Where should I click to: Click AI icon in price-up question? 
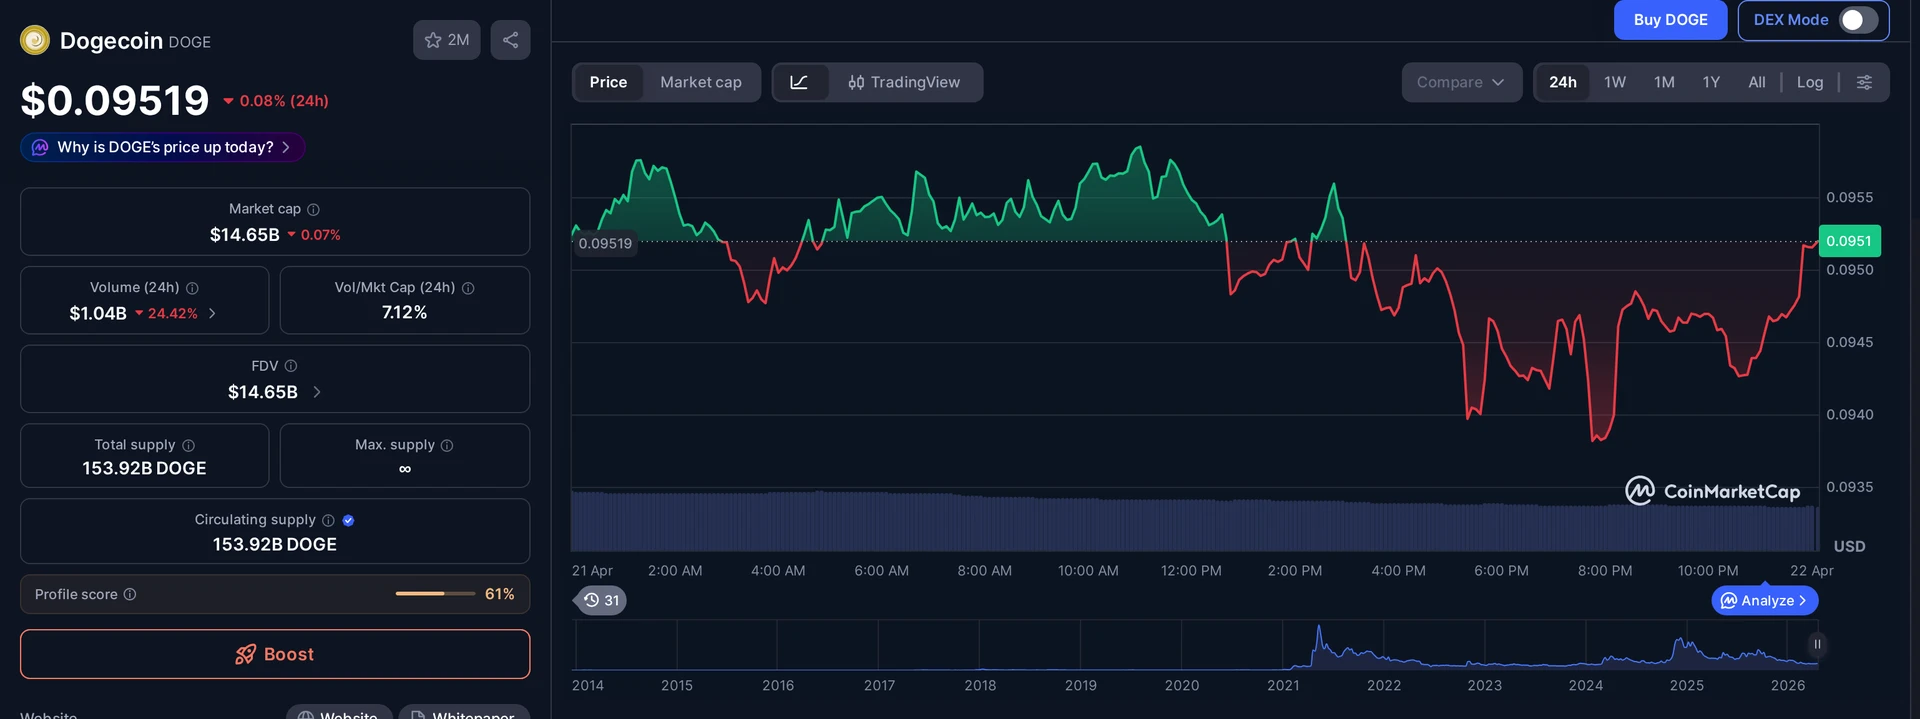(40, 147)
